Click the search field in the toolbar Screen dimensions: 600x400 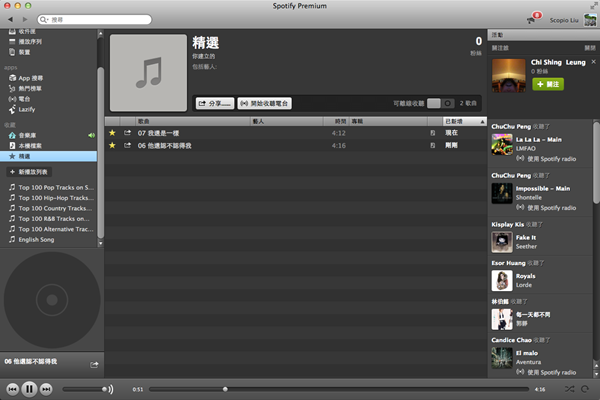tap(95, 20)
